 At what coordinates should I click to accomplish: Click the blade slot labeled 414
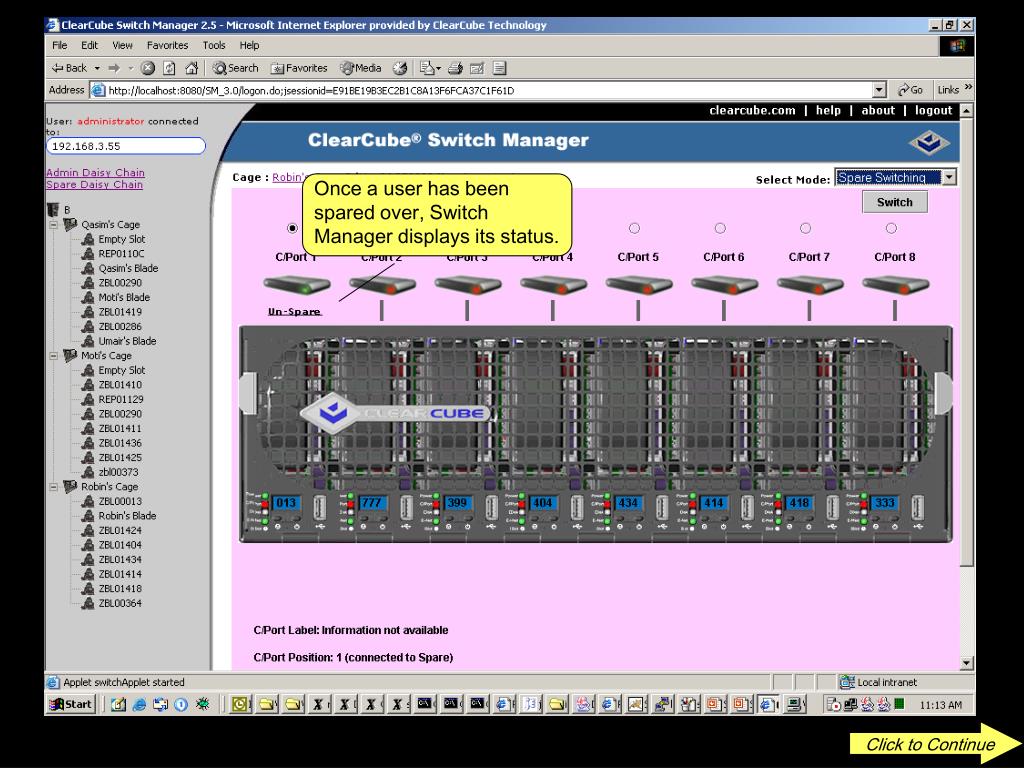pos(713,503)
